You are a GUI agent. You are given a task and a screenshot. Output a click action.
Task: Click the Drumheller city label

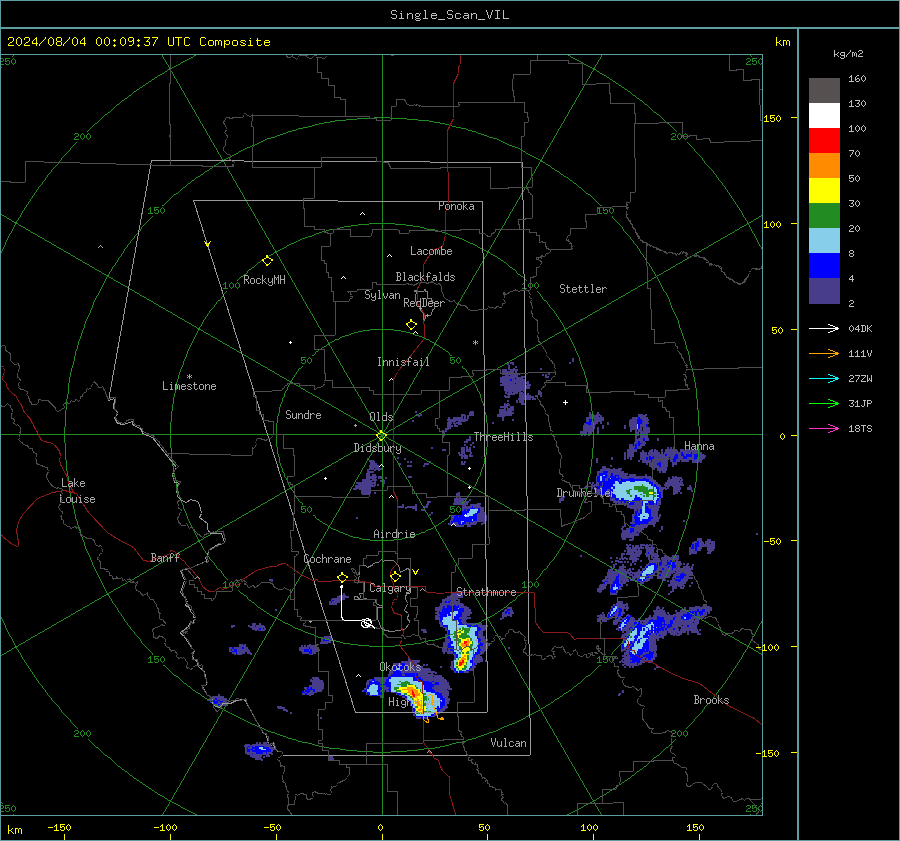584,493
